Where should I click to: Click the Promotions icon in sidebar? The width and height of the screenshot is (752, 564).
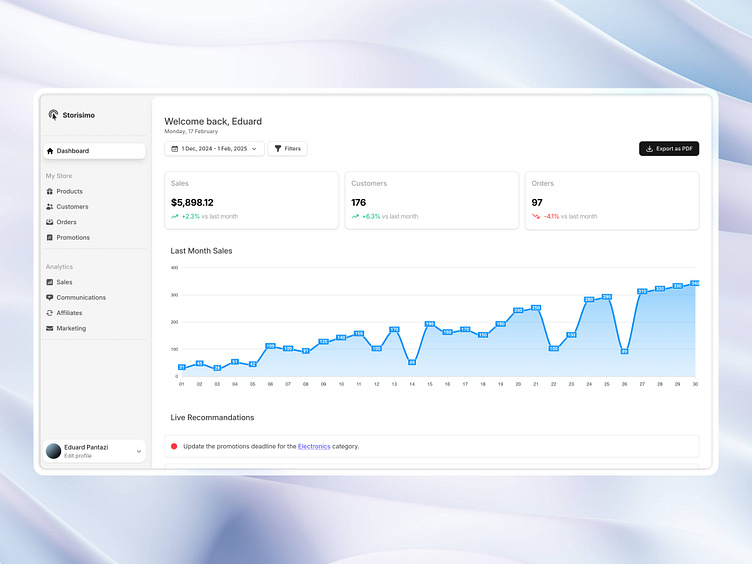(x=50, y=238)
